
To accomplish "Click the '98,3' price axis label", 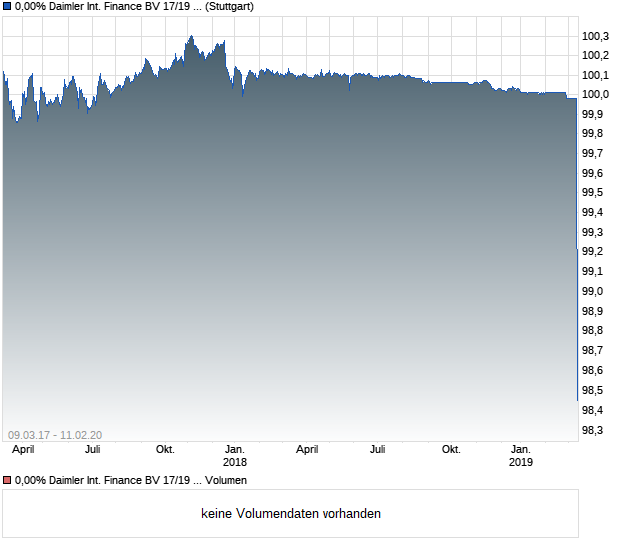I will tap(592, 430).
